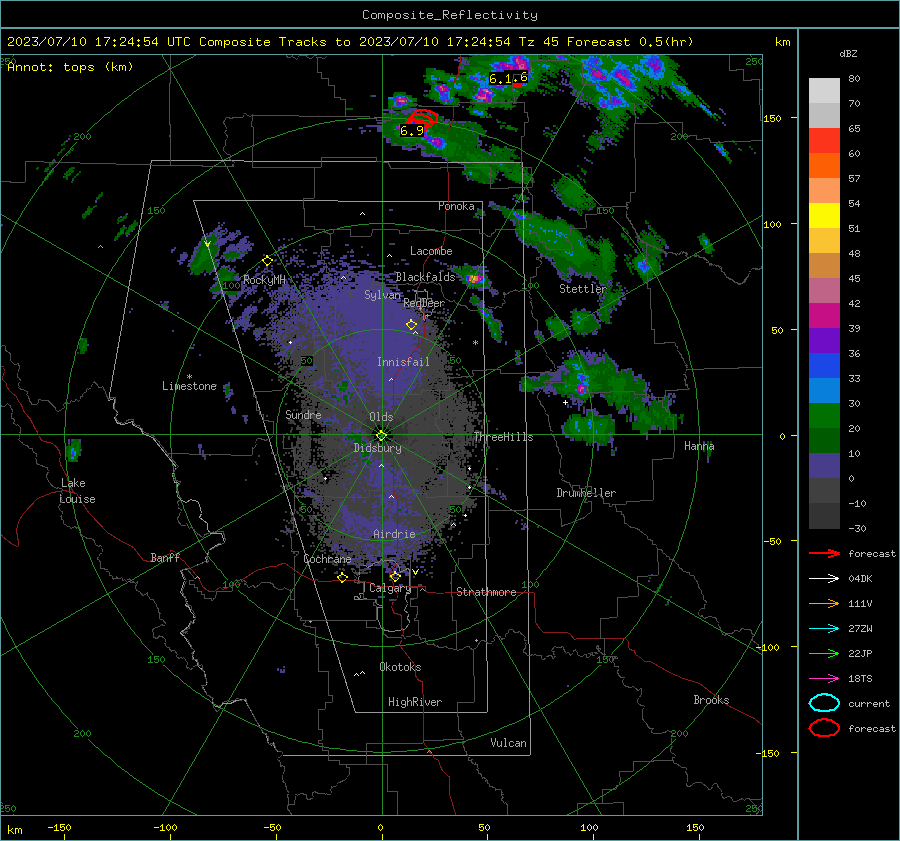Viewport: 900px width, 841px height.
Task: Click the blue 36-33 dBZ color swatch
Action: pyautogui.click(x=824, y=366)
